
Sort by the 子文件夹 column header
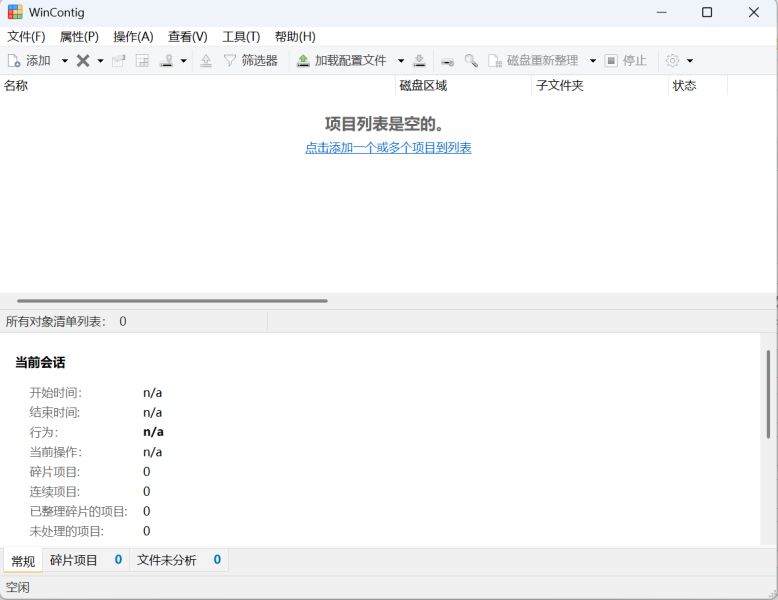[600, 85]
